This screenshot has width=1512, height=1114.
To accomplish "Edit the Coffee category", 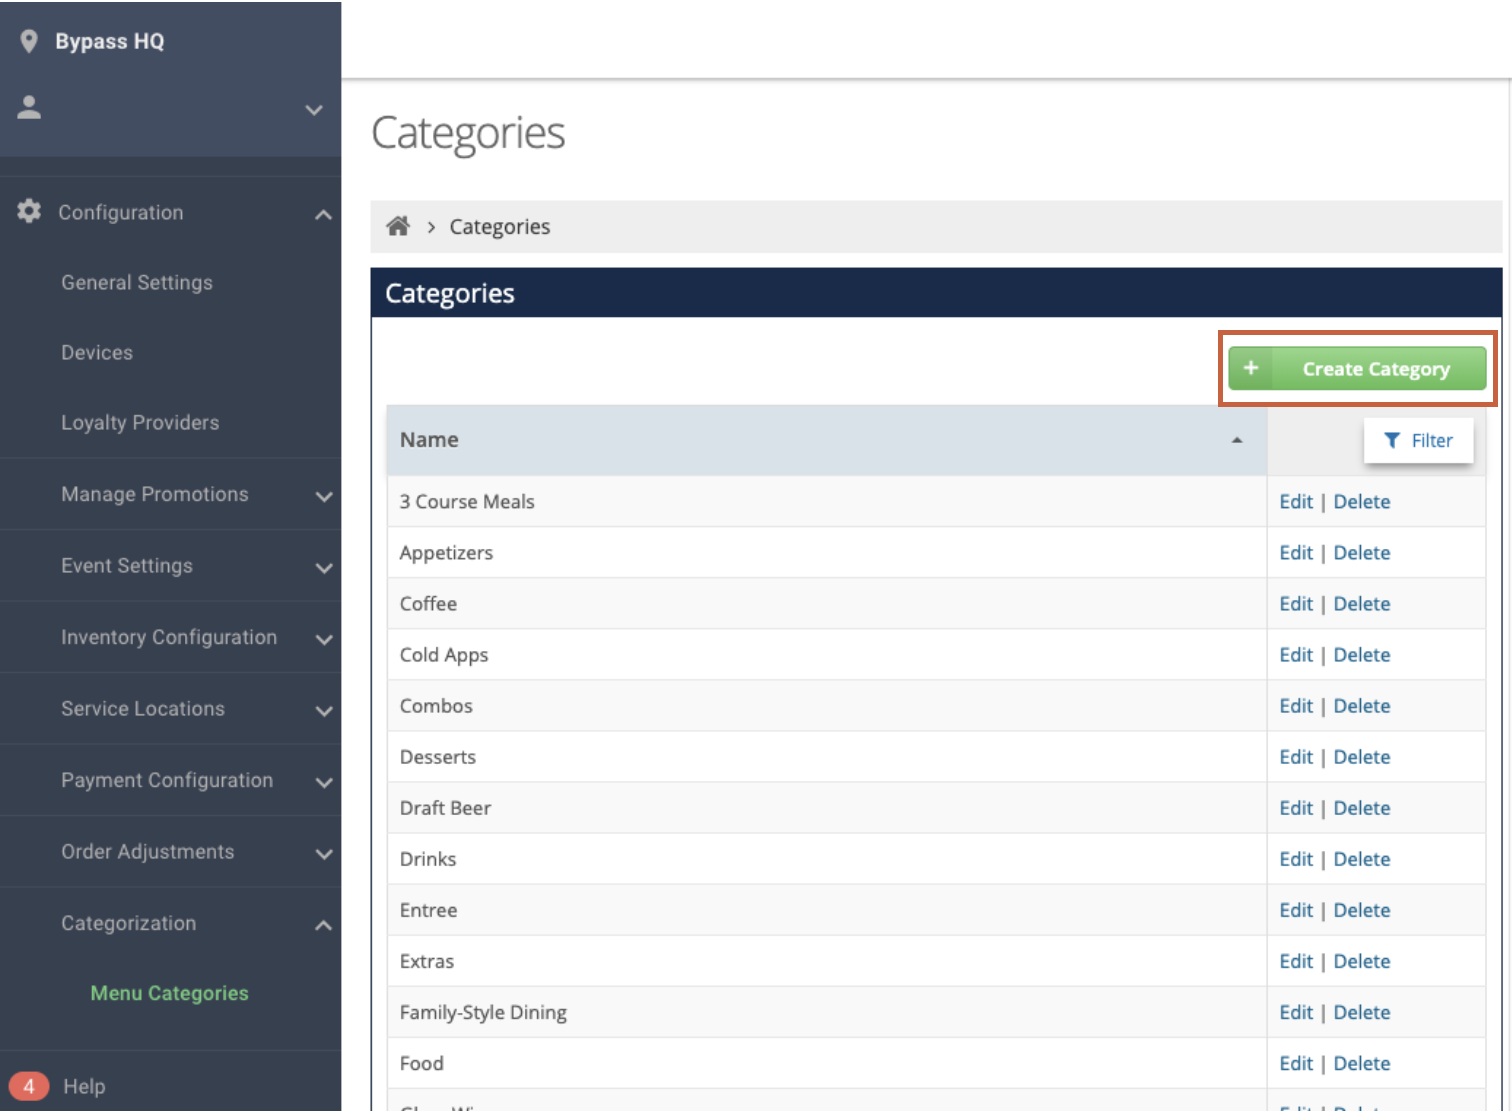I will point(1296,603).
